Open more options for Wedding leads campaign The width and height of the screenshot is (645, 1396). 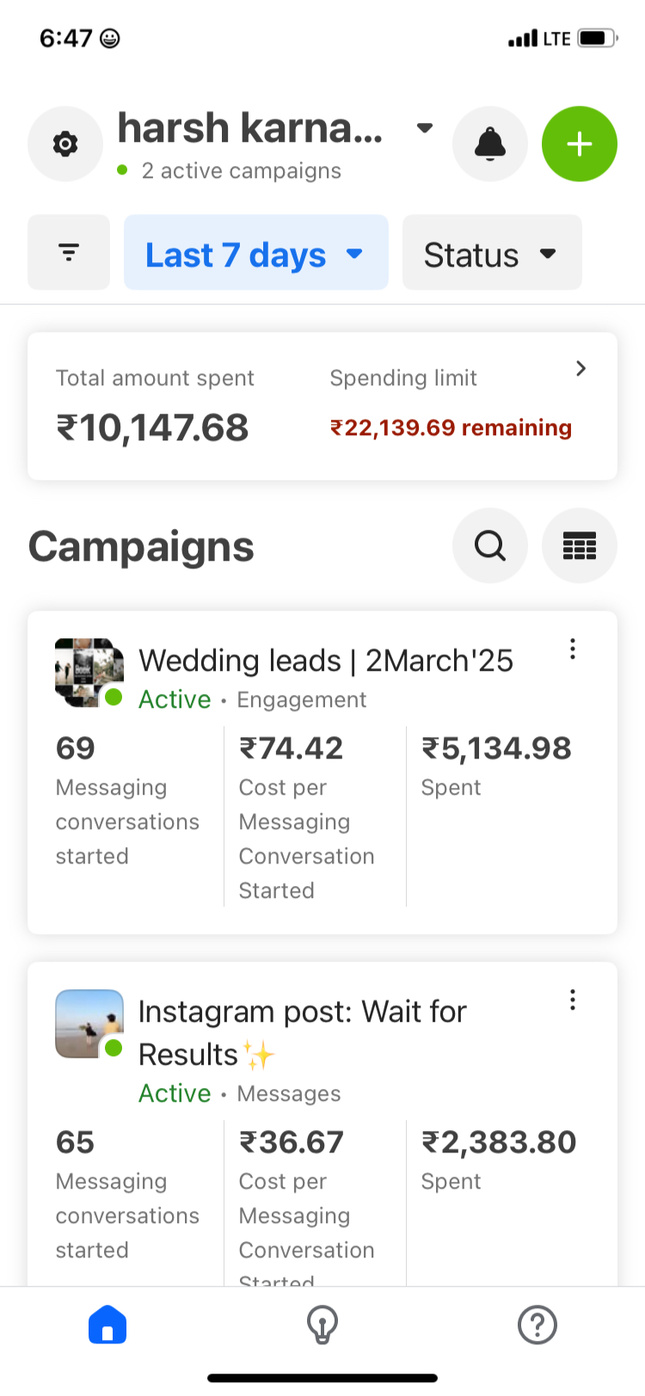click(572, 649)
